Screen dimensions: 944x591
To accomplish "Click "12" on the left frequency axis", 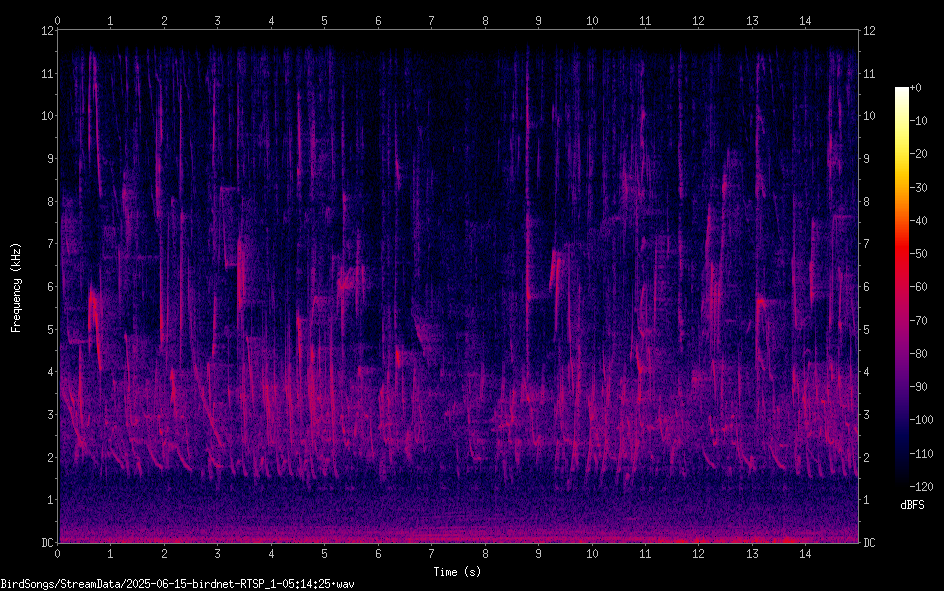I will pos(47,31).
